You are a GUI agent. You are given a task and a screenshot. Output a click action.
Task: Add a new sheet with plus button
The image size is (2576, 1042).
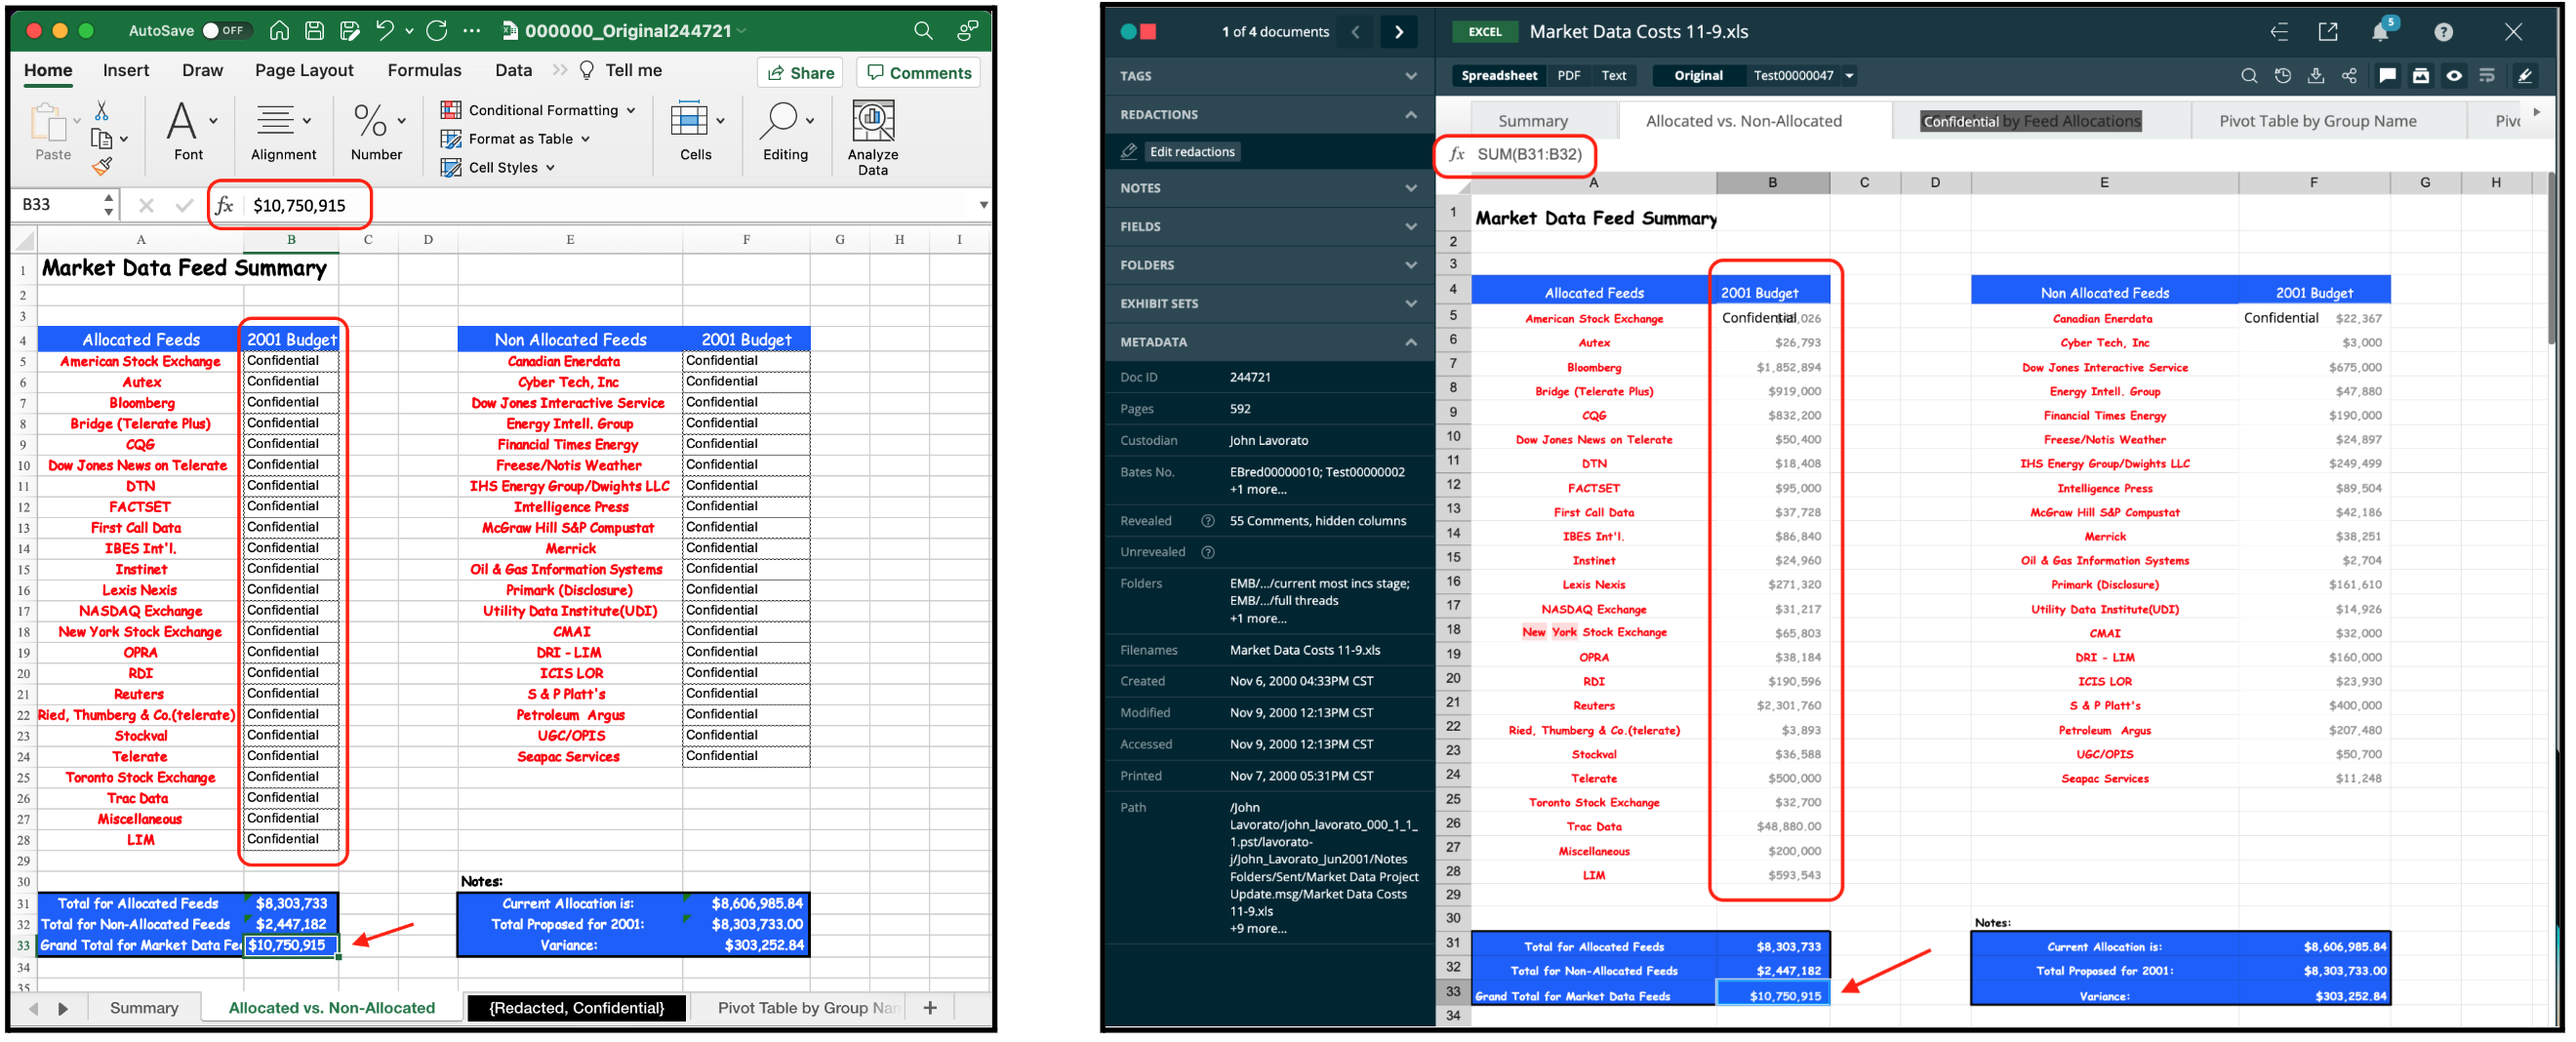pyautogui.click(x=930, y=1007)
